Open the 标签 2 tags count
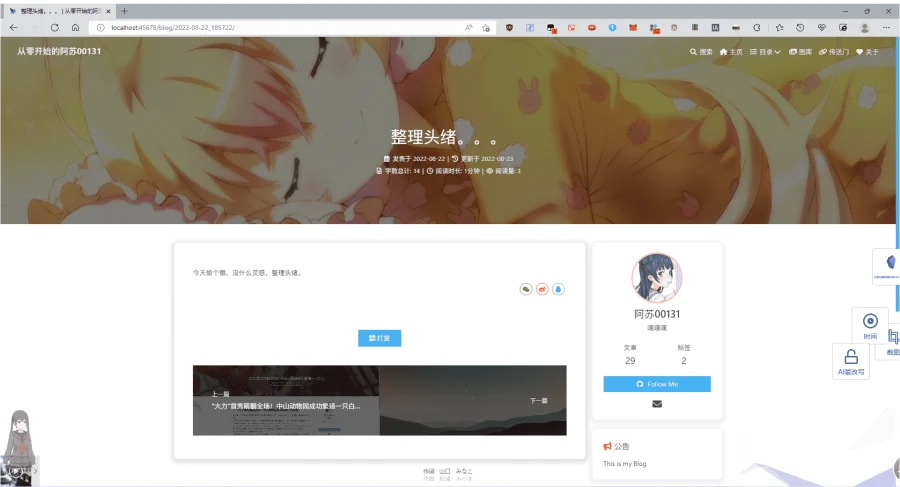Viewport: 900px width, 487px height. 684,354
